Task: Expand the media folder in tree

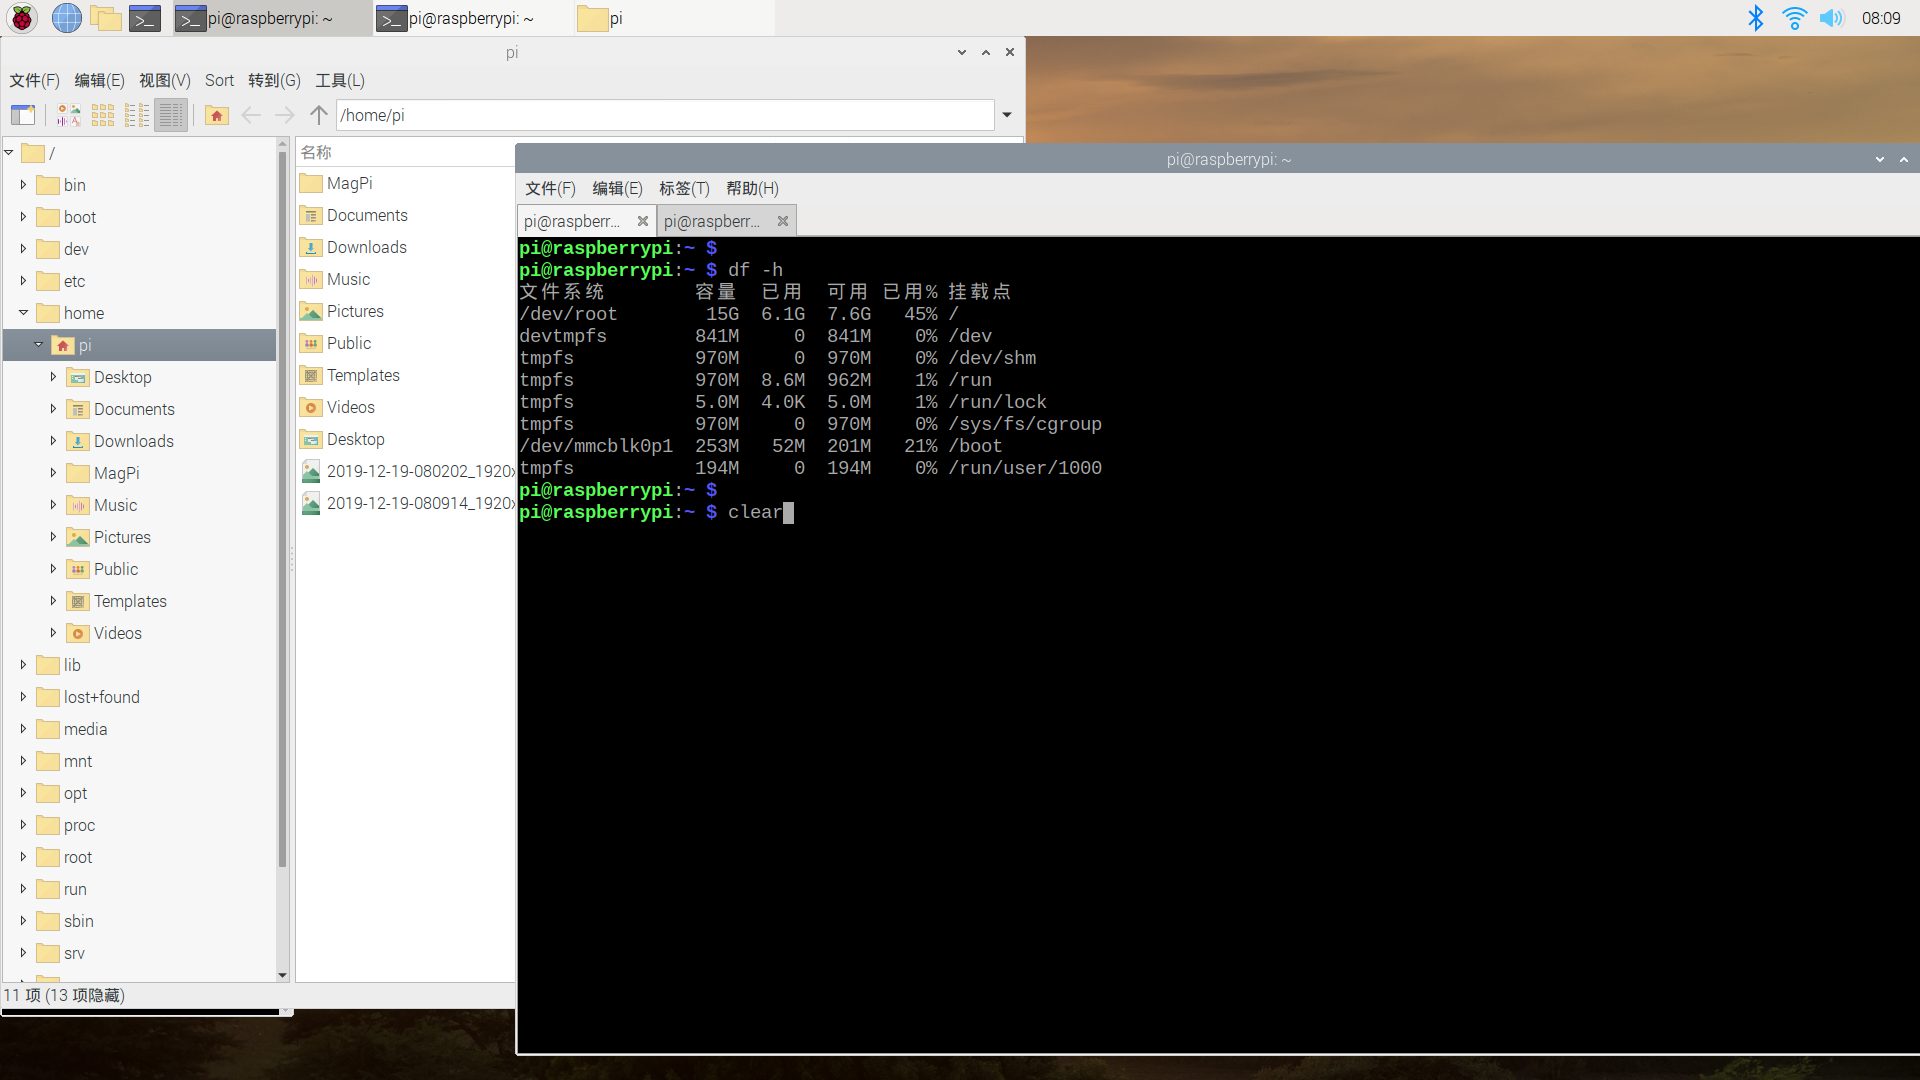Action: click(23, 729)
